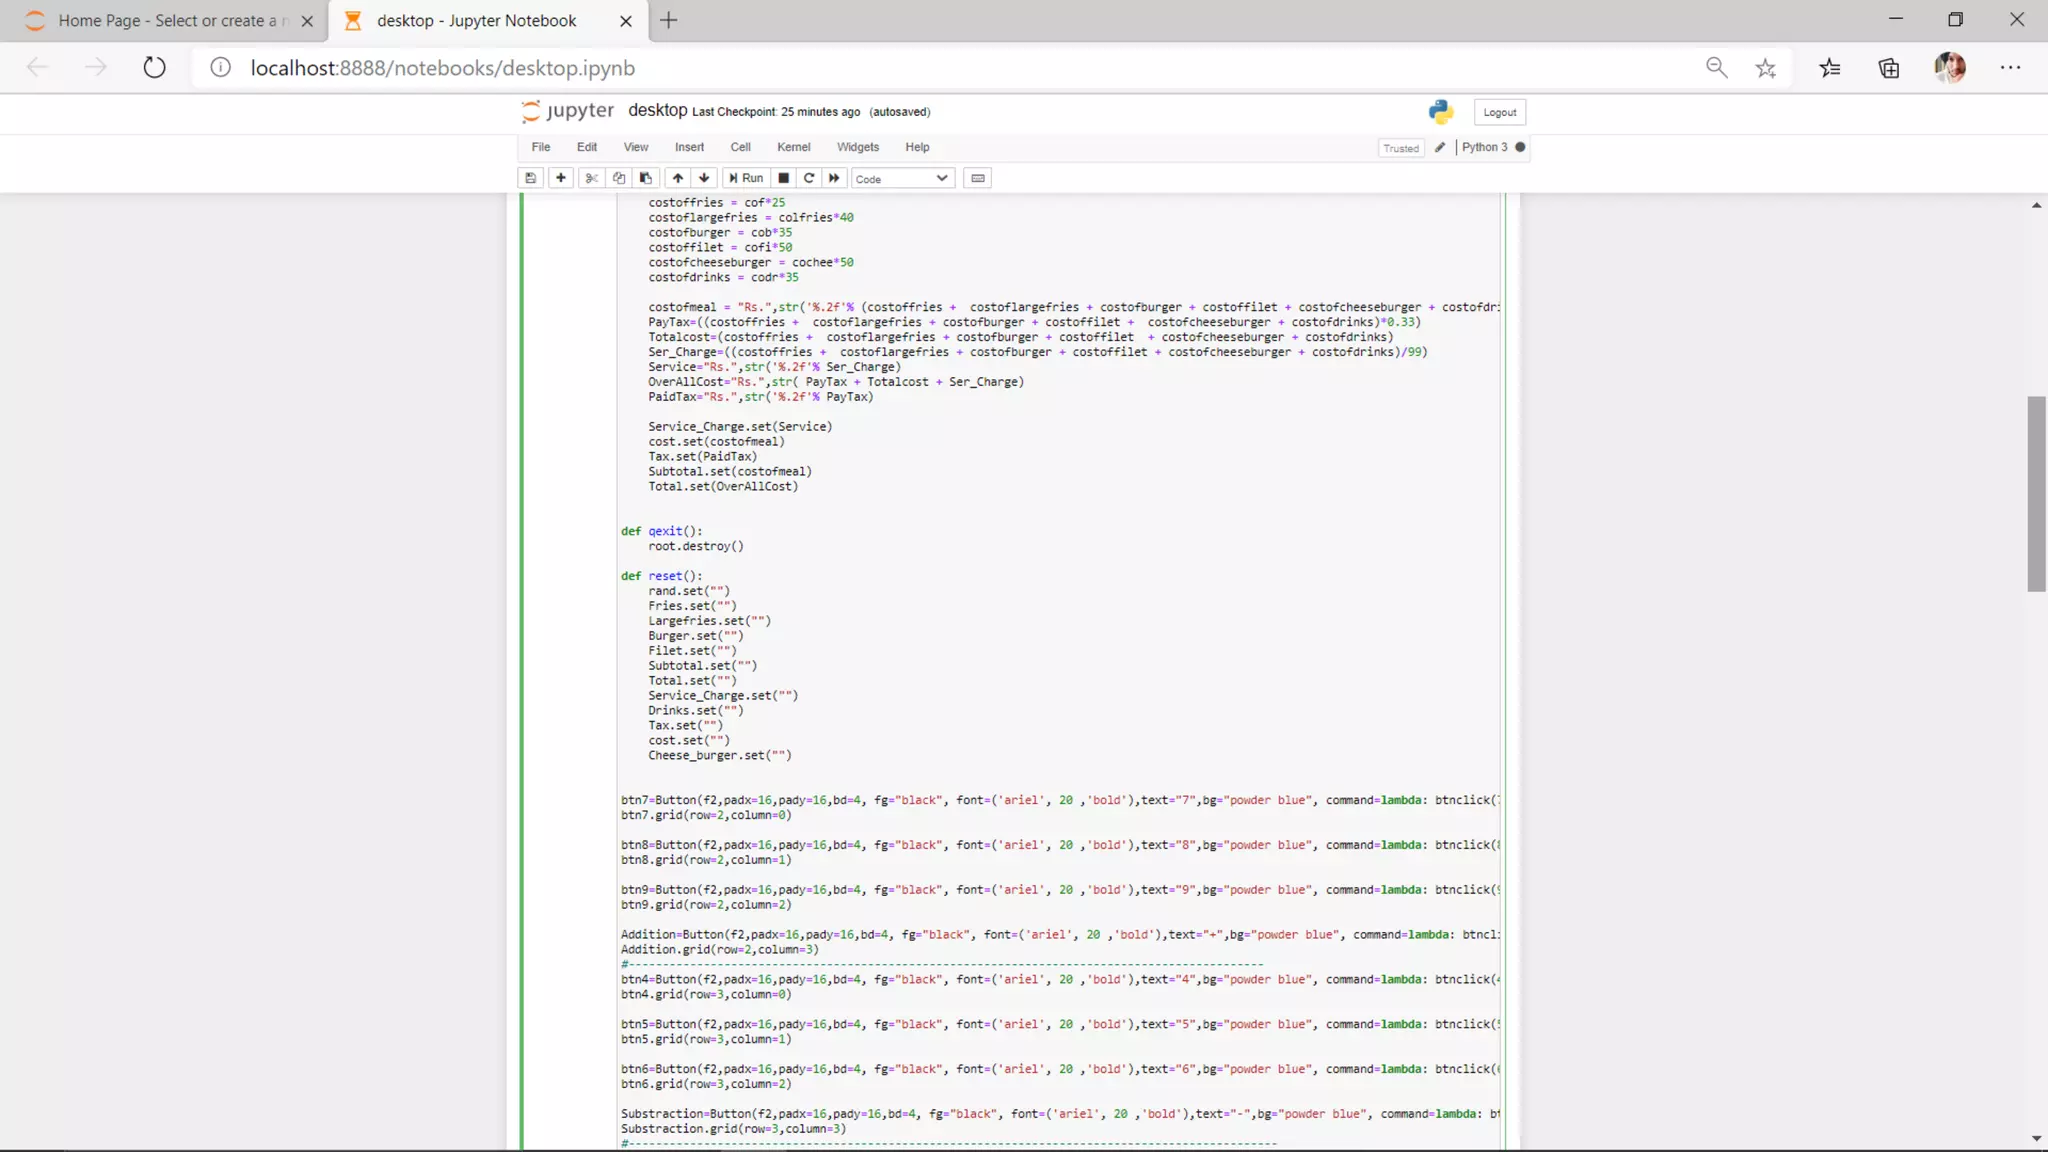Paste cells below icon

[646, 178]
